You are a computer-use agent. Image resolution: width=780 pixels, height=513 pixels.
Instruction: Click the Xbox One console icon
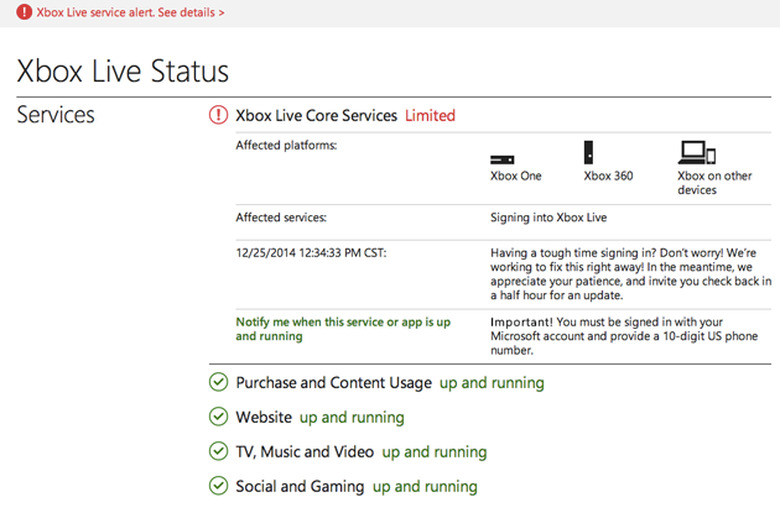click(501, 160)
